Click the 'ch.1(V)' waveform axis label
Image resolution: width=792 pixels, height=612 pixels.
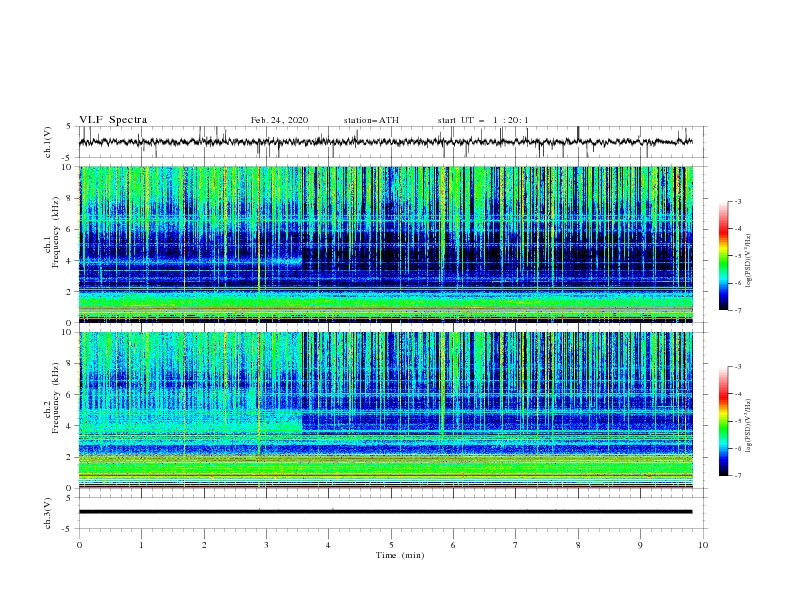(x=48, y=142)
